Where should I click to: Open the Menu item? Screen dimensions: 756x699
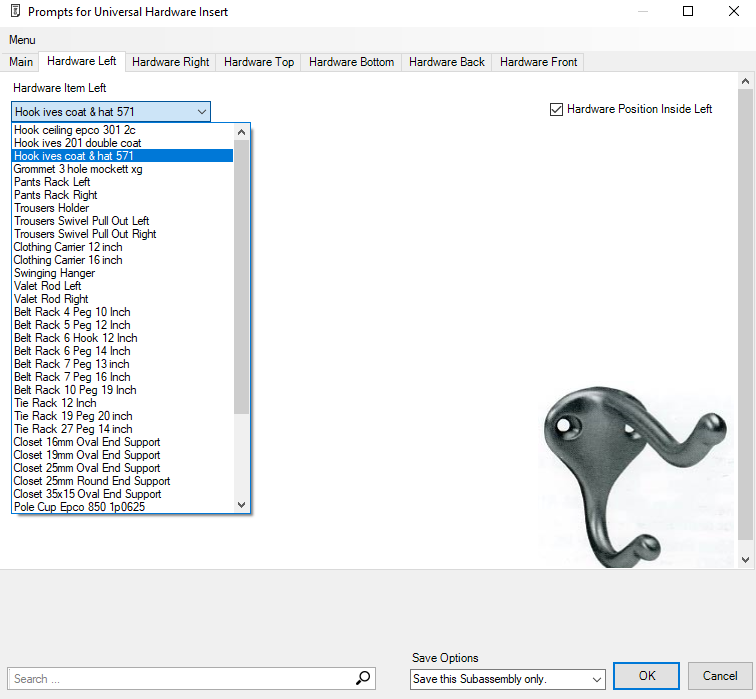coord(22,39)
